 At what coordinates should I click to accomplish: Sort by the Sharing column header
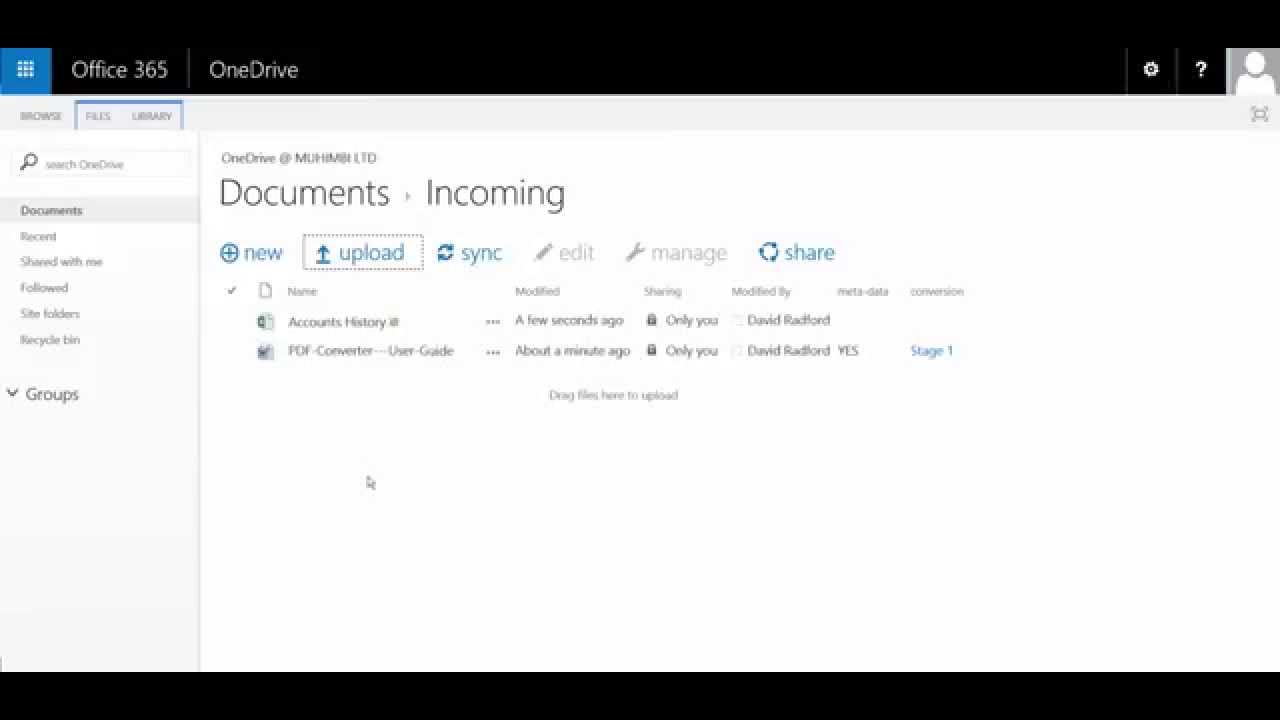[x=662, y=292]
